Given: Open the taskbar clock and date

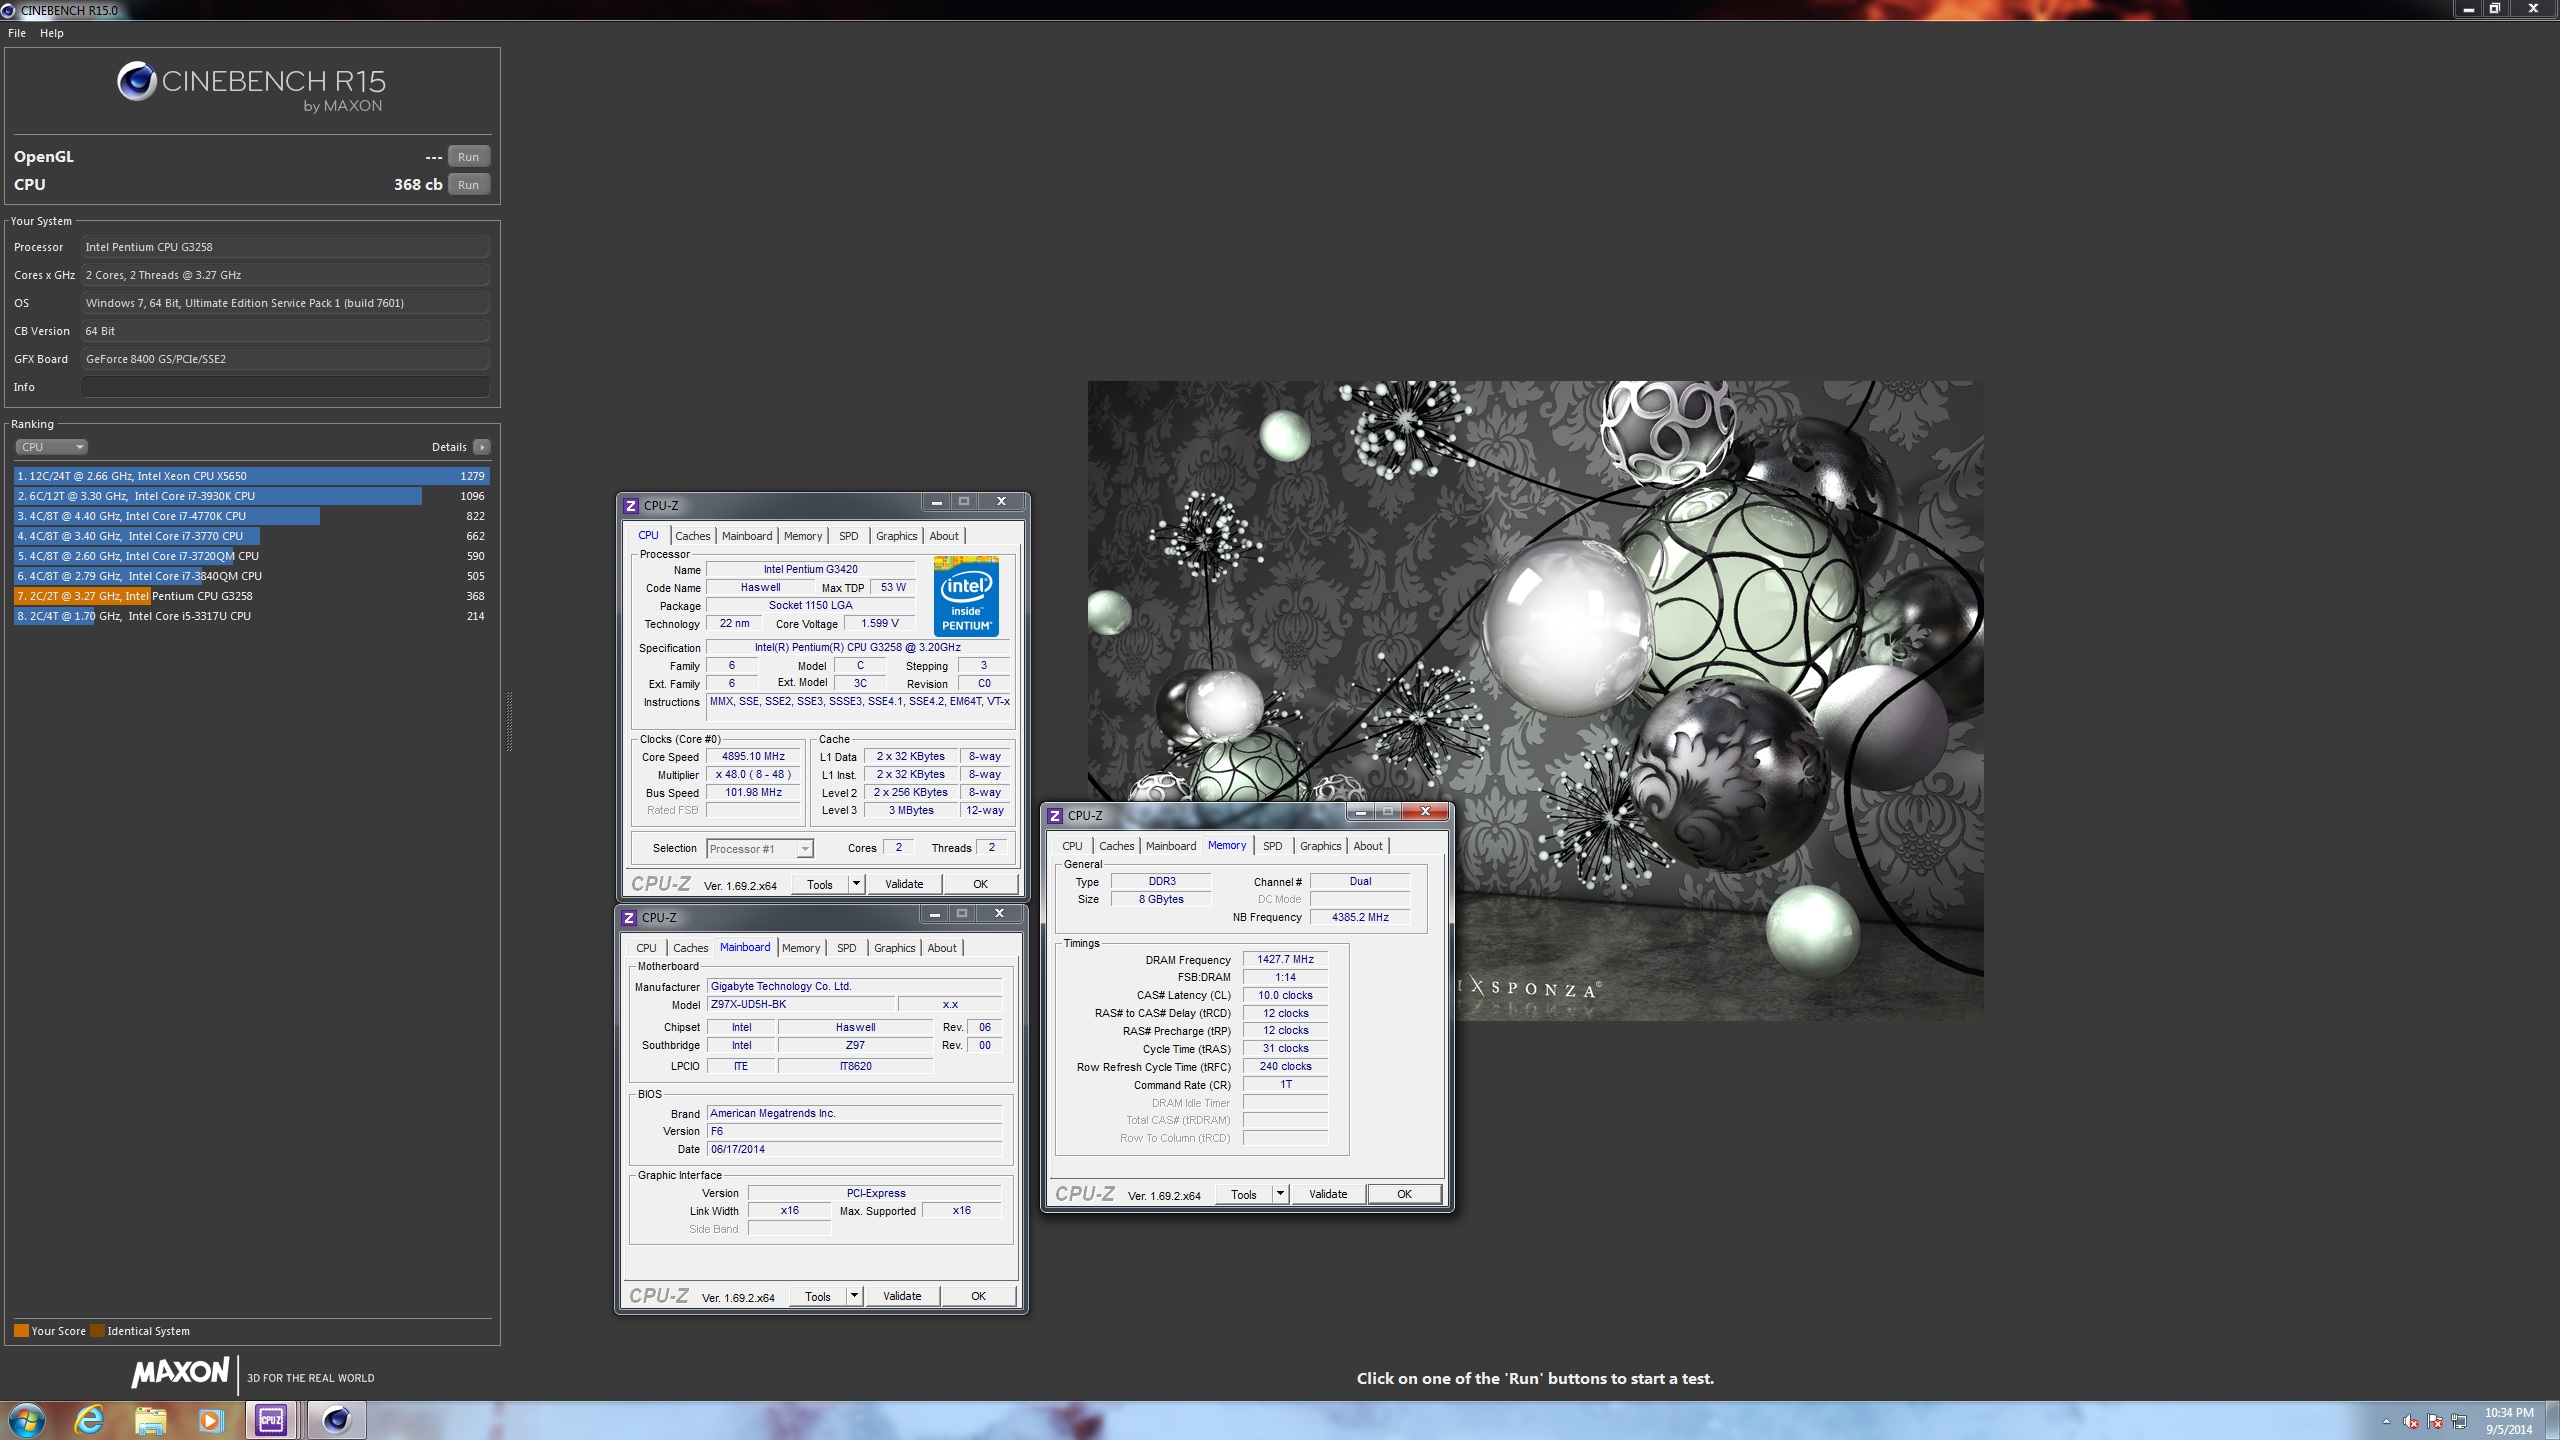Looking at the screenshot, I should tap(2509, 1421).
